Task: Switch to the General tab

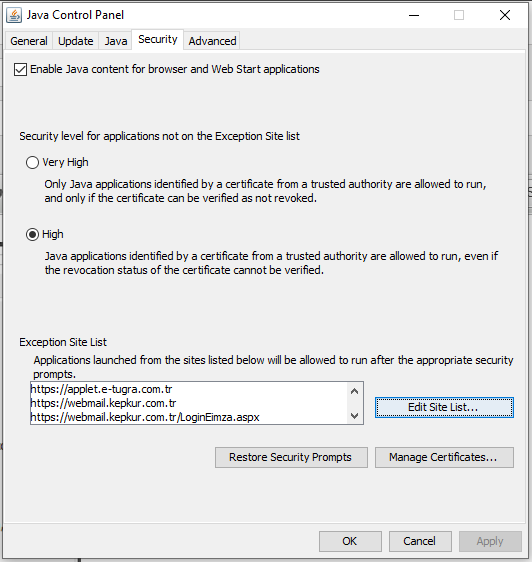Action: click(29, 41)
